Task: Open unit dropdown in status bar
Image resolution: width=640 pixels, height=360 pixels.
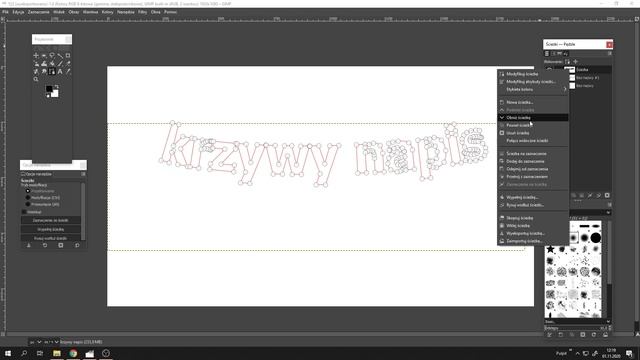Action: tap(36, 342)
